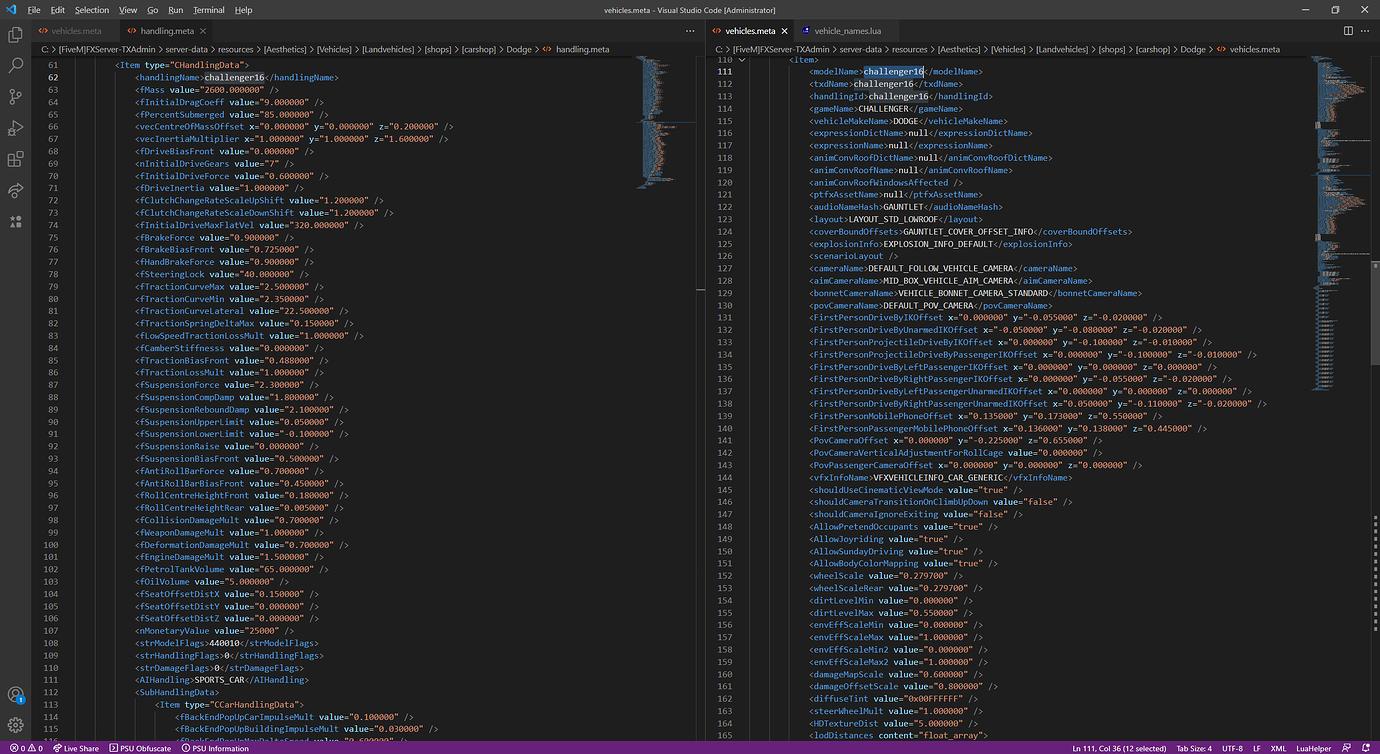Open the Extensions view
The image size is (1380, 754).
[15, 159]
